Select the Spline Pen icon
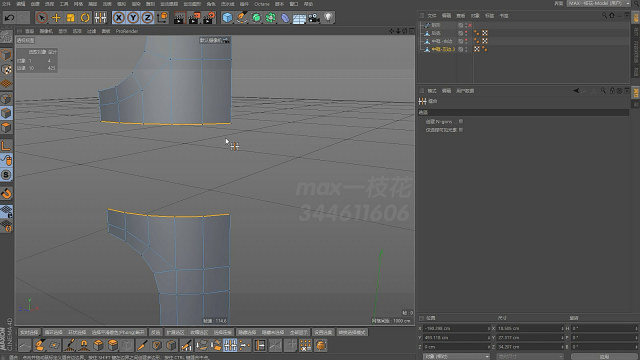This screenshot has width=640, height=360. (x=242, y=18)
